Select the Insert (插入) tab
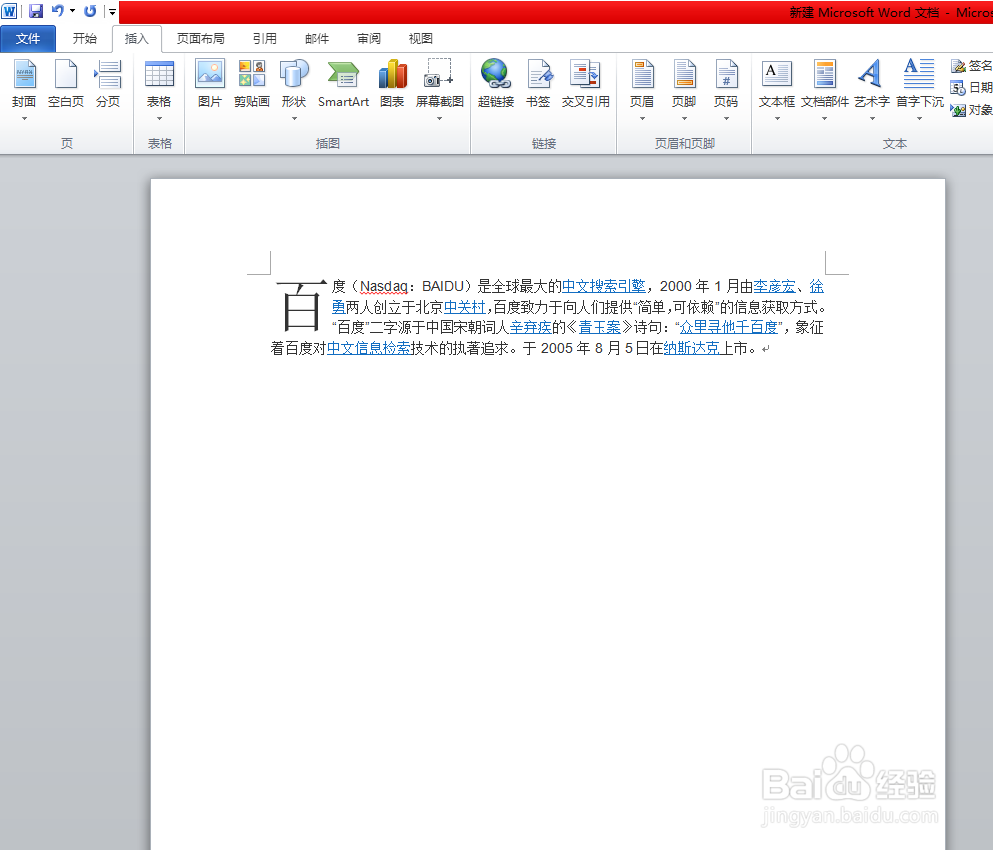 136,39
